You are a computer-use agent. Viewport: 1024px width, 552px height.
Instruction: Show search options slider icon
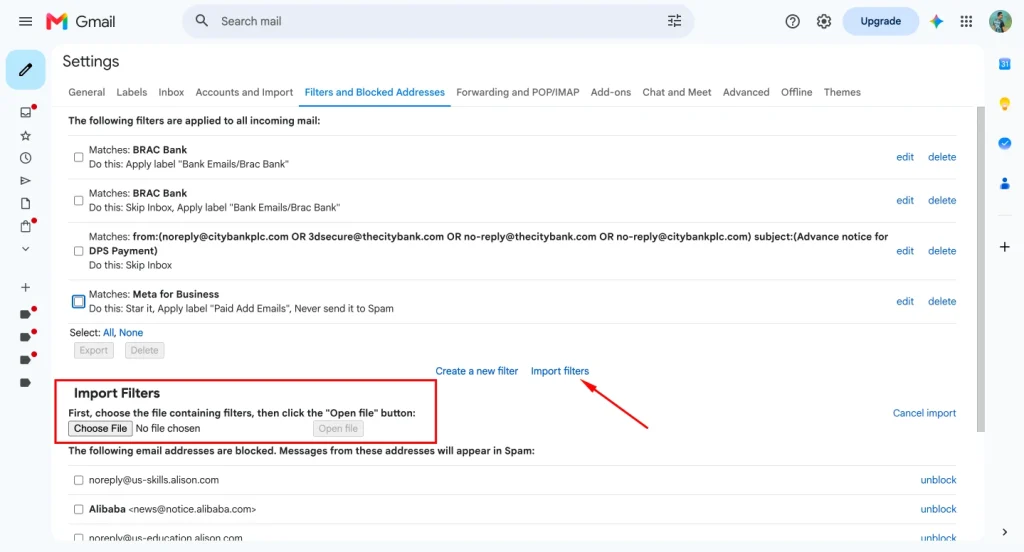675,21
